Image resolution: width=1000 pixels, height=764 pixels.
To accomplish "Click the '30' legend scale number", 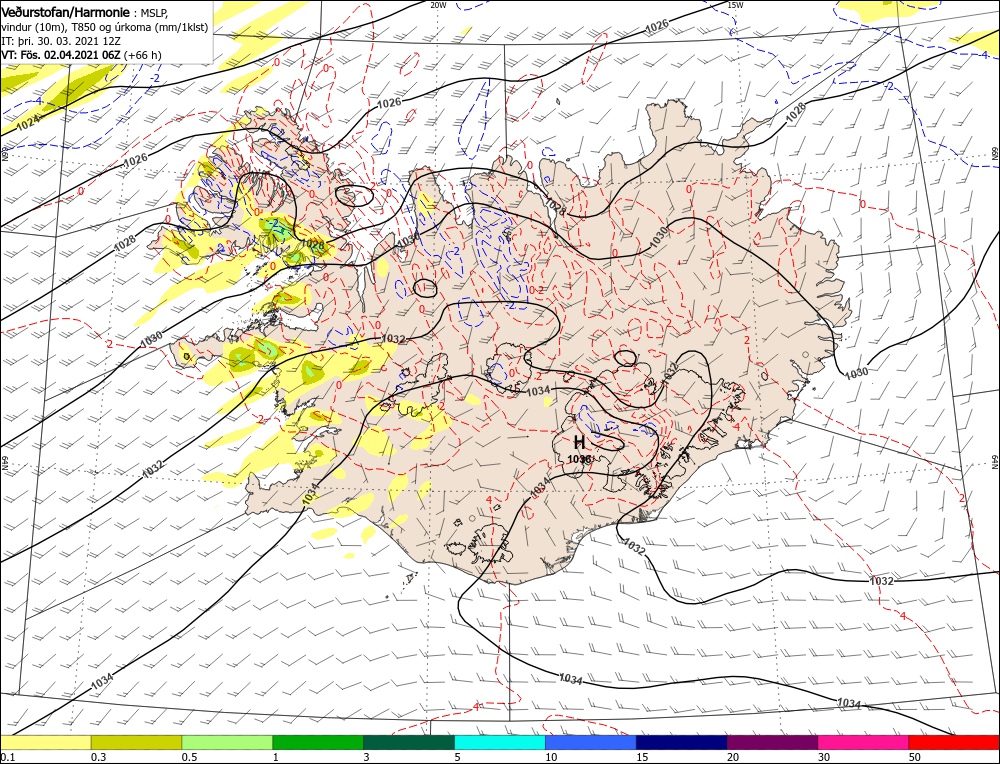I will [x=824, y=756].
